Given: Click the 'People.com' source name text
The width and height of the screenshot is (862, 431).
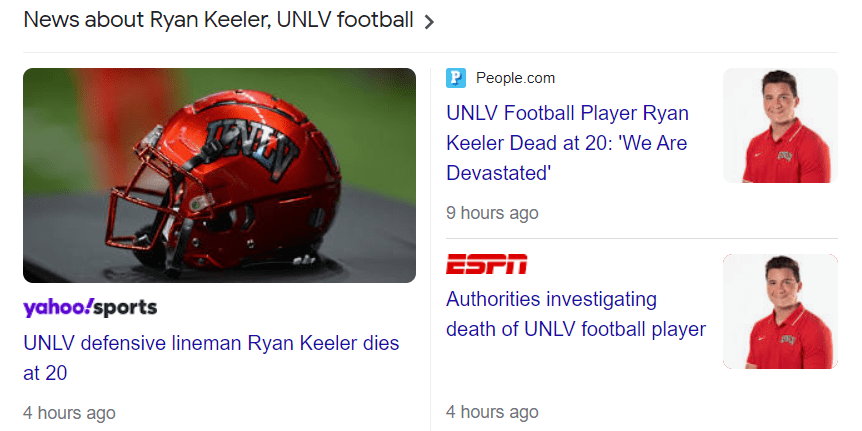Looking at the screenshot, I should (515, 78).
